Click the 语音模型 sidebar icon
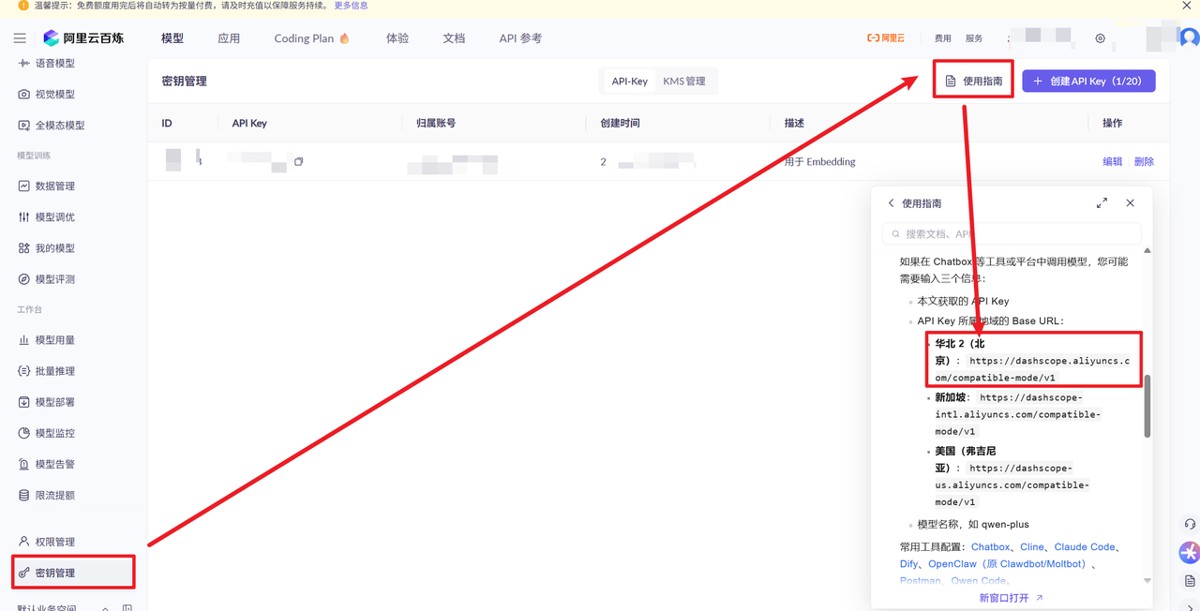The image size is (1200, 611). click(24, 63)
